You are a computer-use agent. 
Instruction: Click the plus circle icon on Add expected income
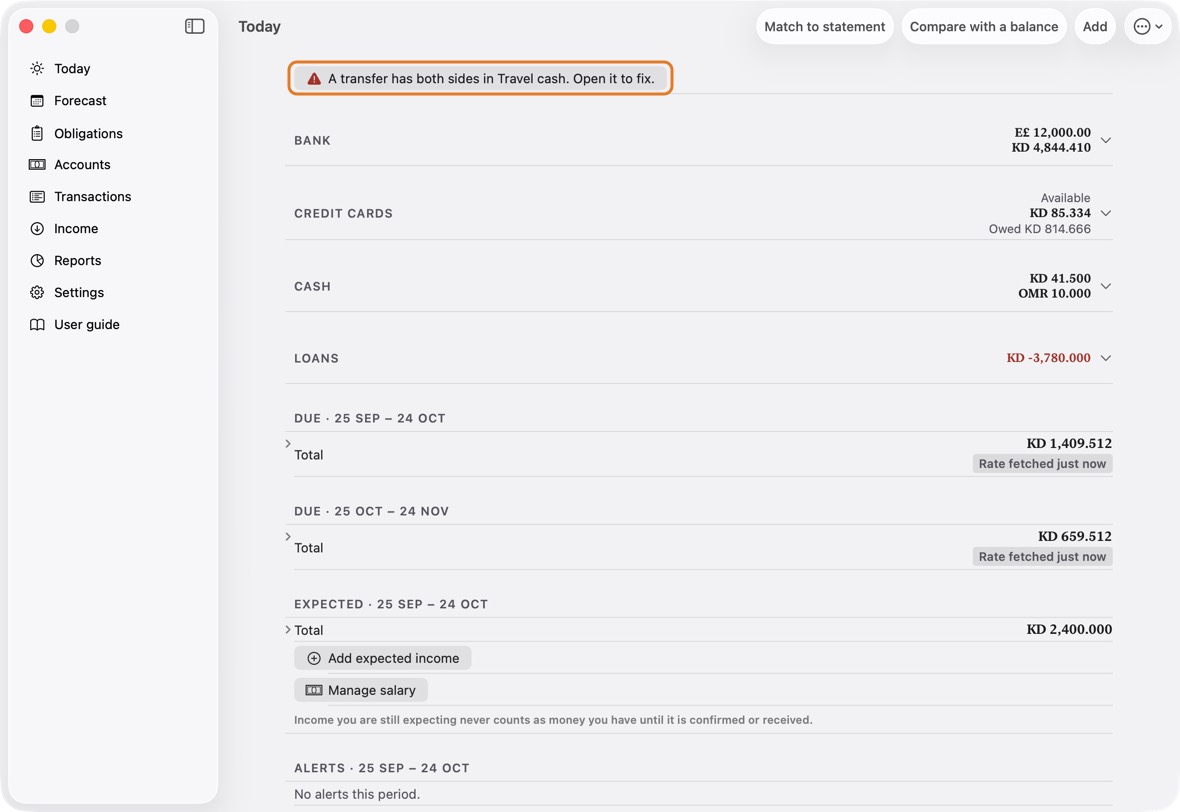pyautogui.click(x=314, y=658)
